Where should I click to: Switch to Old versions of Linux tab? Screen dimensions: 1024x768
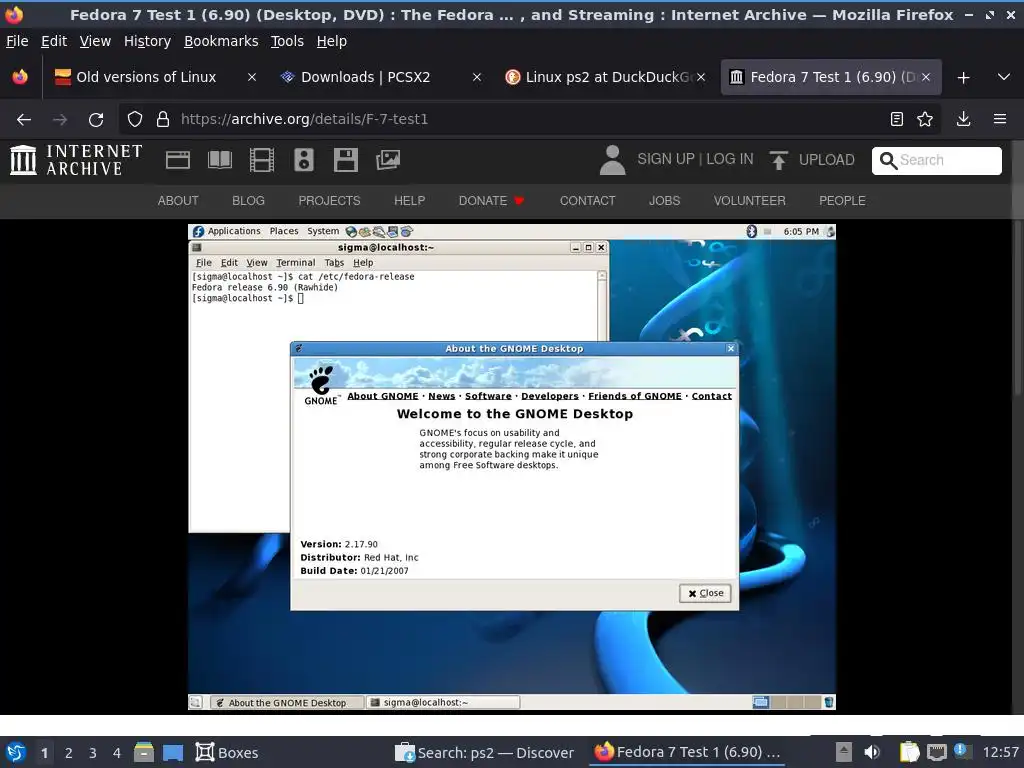click(x=146, y=77)
